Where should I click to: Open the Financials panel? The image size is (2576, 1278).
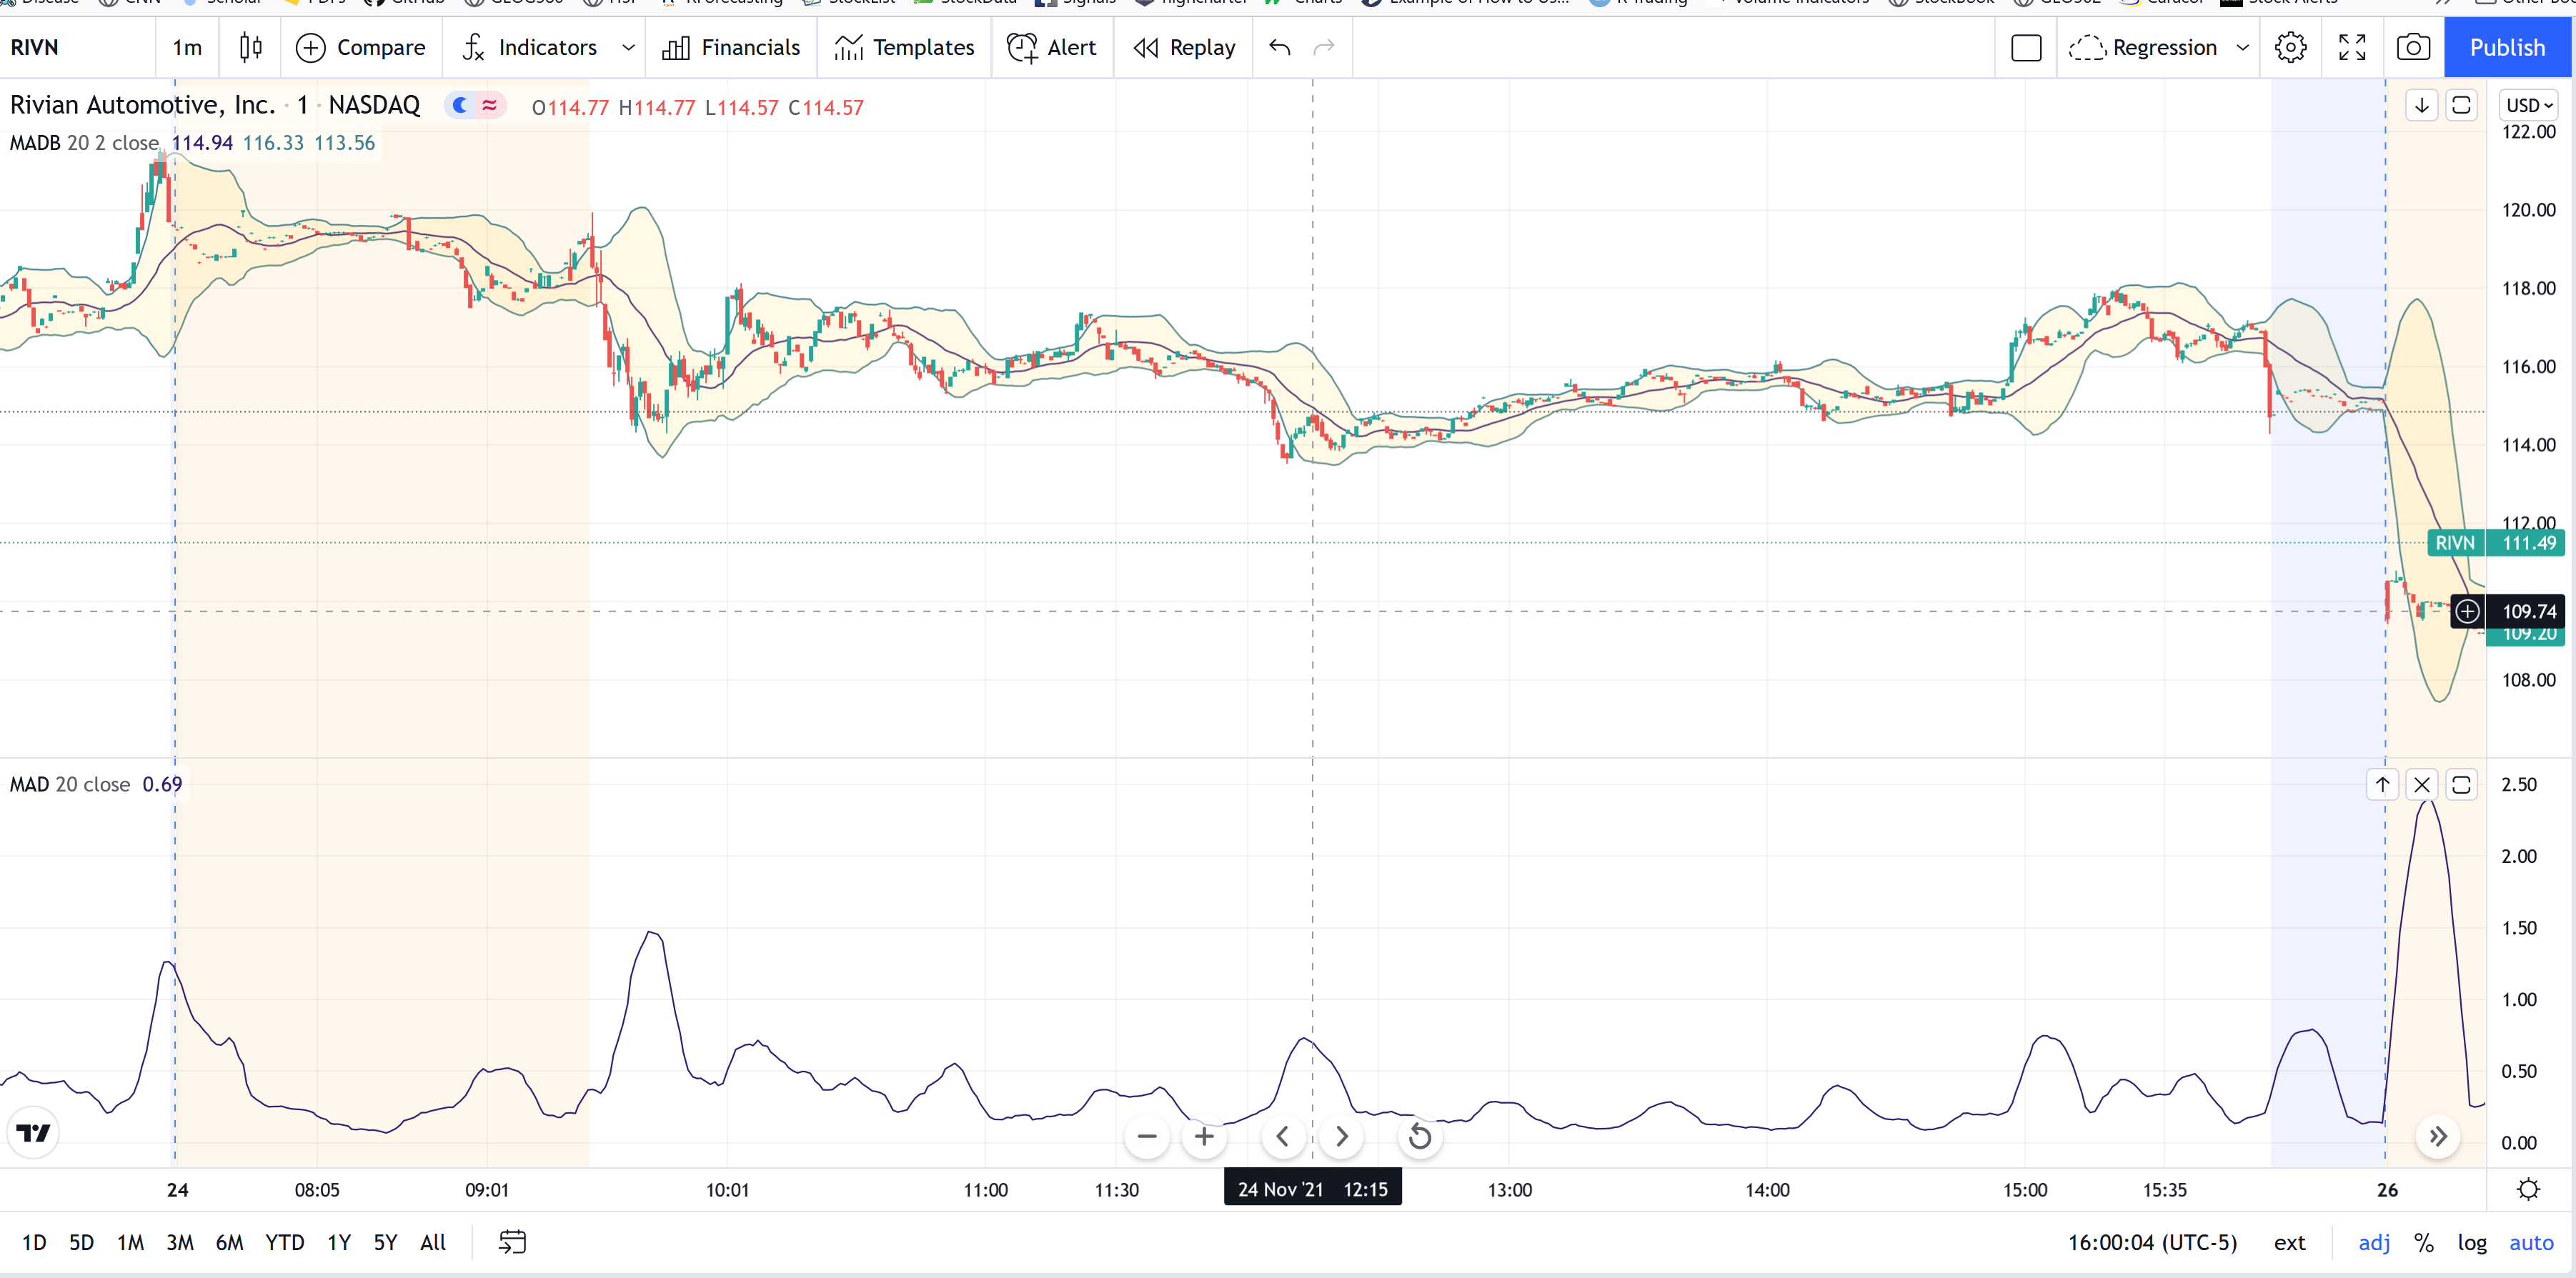(x=731, y=47)
